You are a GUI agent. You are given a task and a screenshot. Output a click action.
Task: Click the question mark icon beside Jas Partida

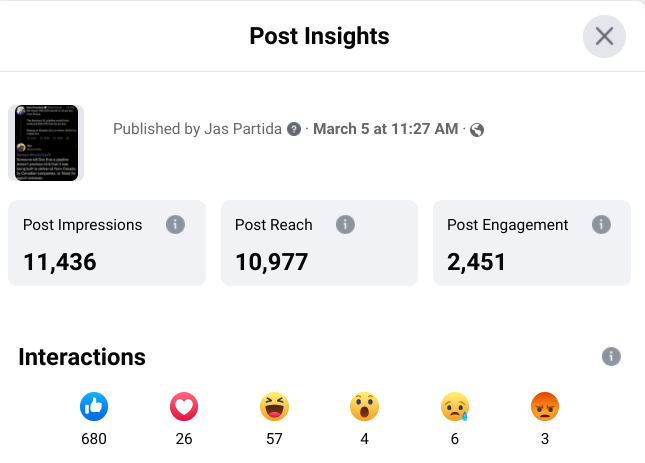[x=294, y=129]
